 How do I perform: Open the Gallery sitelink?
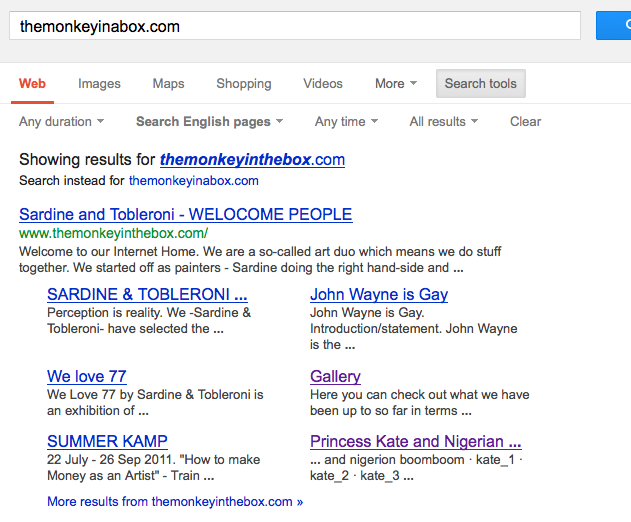point(335,376)
